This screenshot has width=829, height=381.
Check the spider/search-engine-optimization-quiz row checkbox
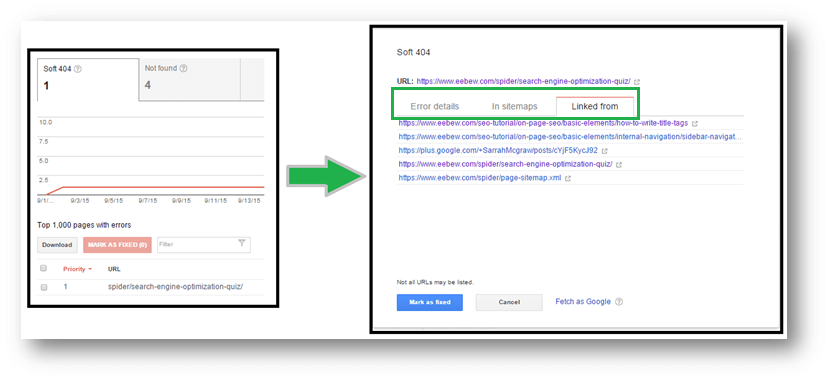[x=44, y=287]
